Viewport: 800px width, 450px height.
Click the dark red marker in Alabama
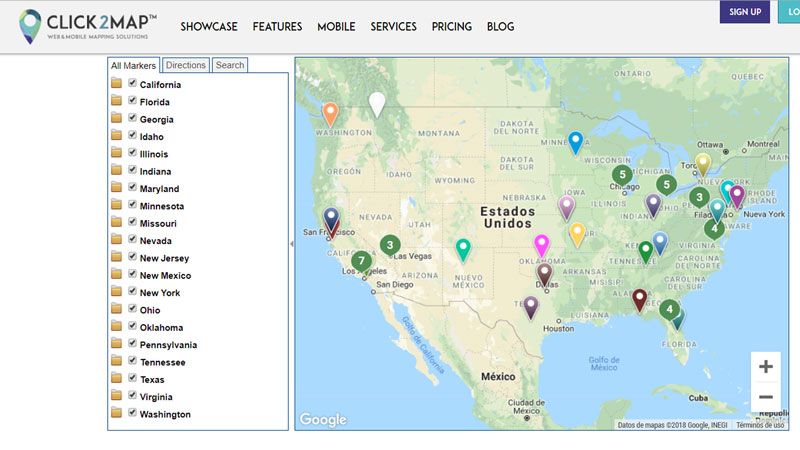(x=639, y=299)
